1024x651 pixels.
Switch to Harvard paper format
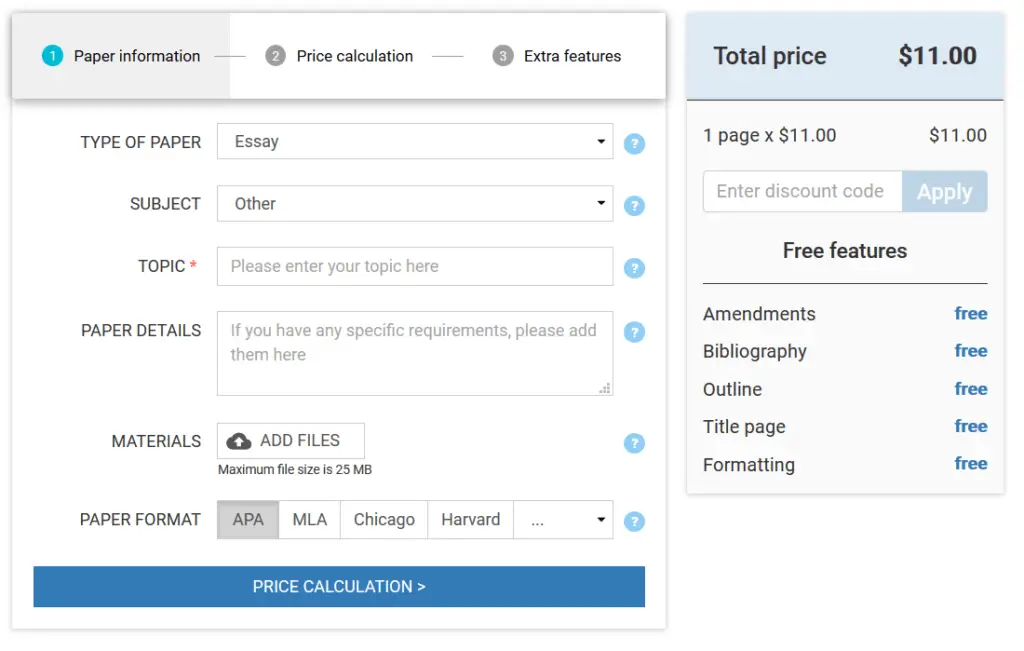[470, 520]
